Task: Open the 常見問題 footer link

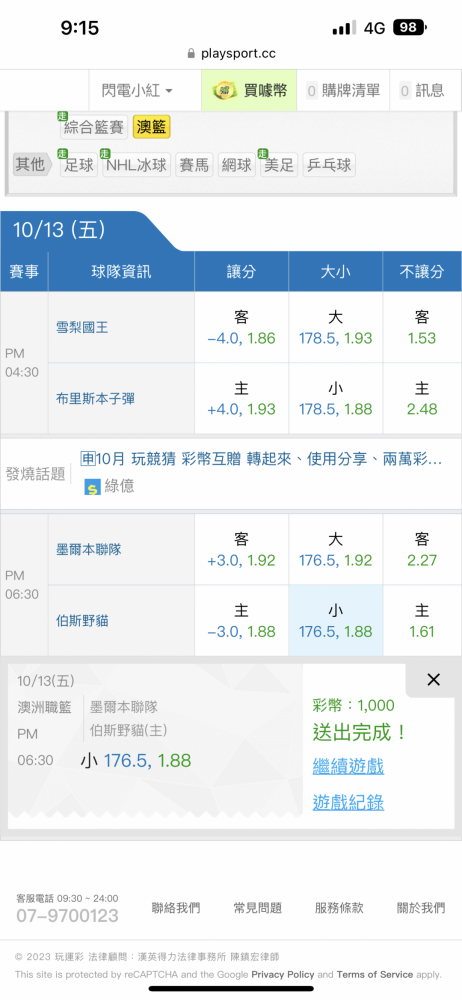Action: tap(258, 908)
